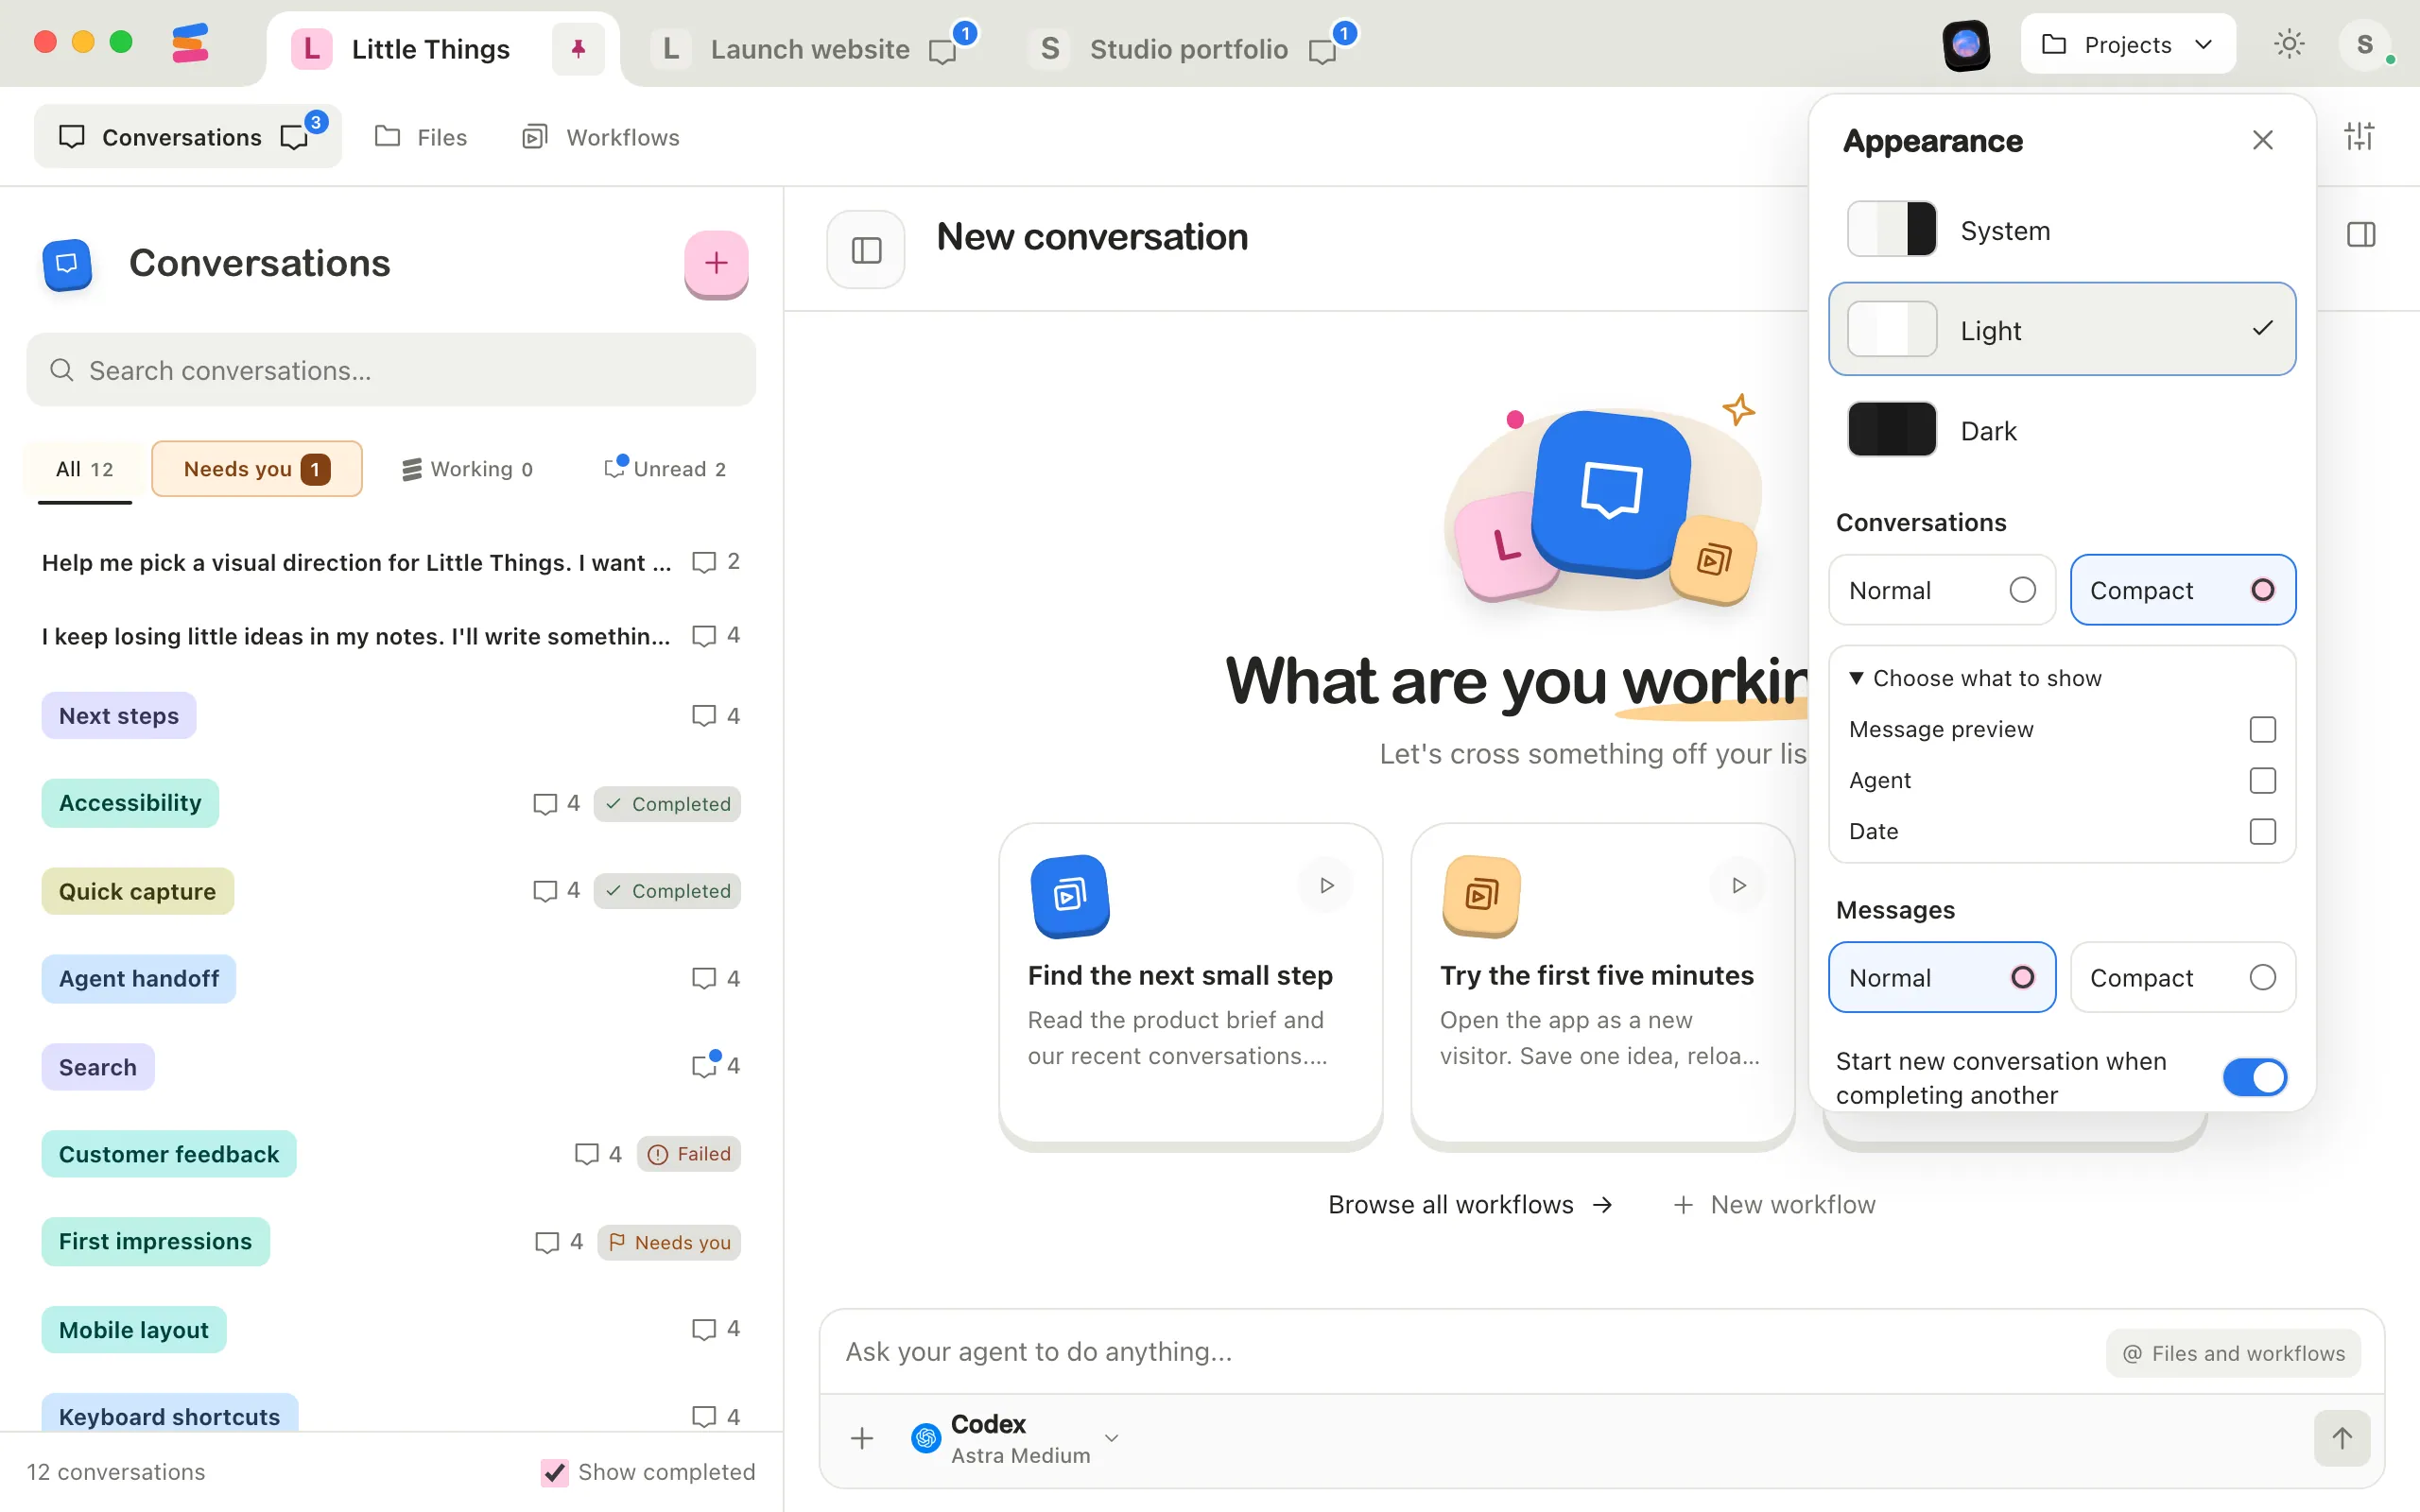Select Compact messages density

[x=2182, y=977]
